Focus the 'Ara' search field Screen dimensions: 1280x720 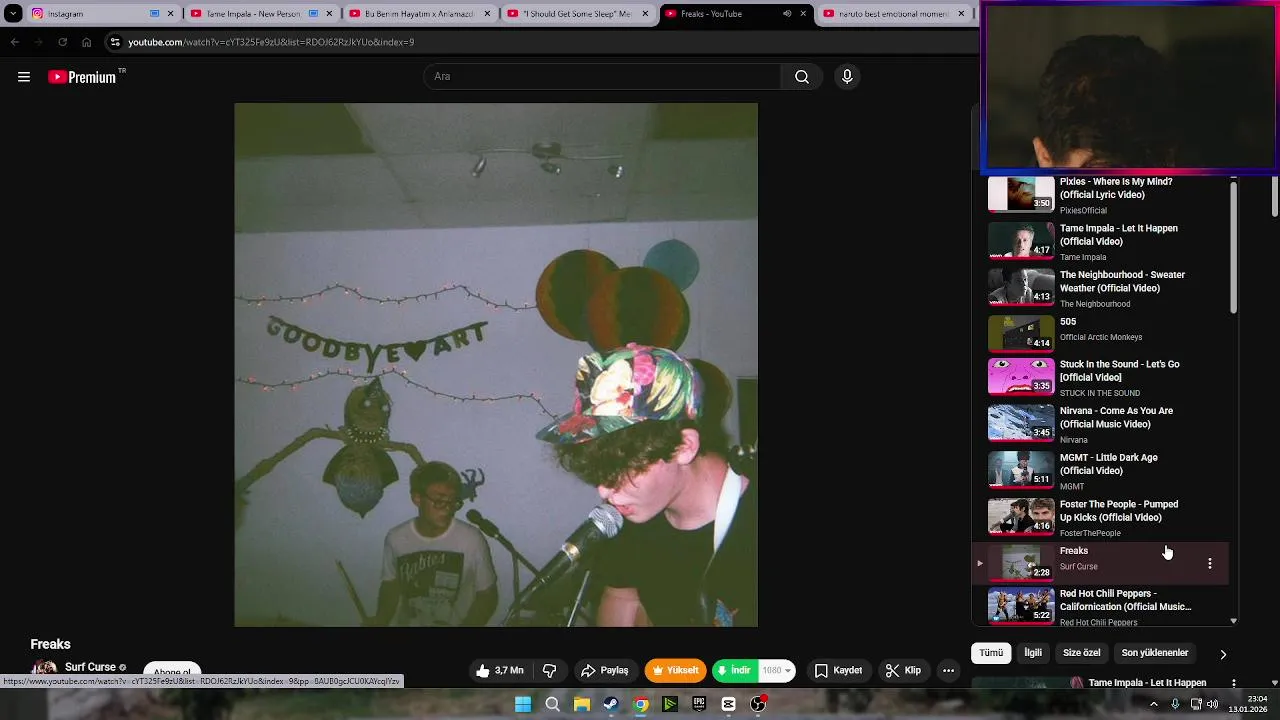tap(603, 77)
